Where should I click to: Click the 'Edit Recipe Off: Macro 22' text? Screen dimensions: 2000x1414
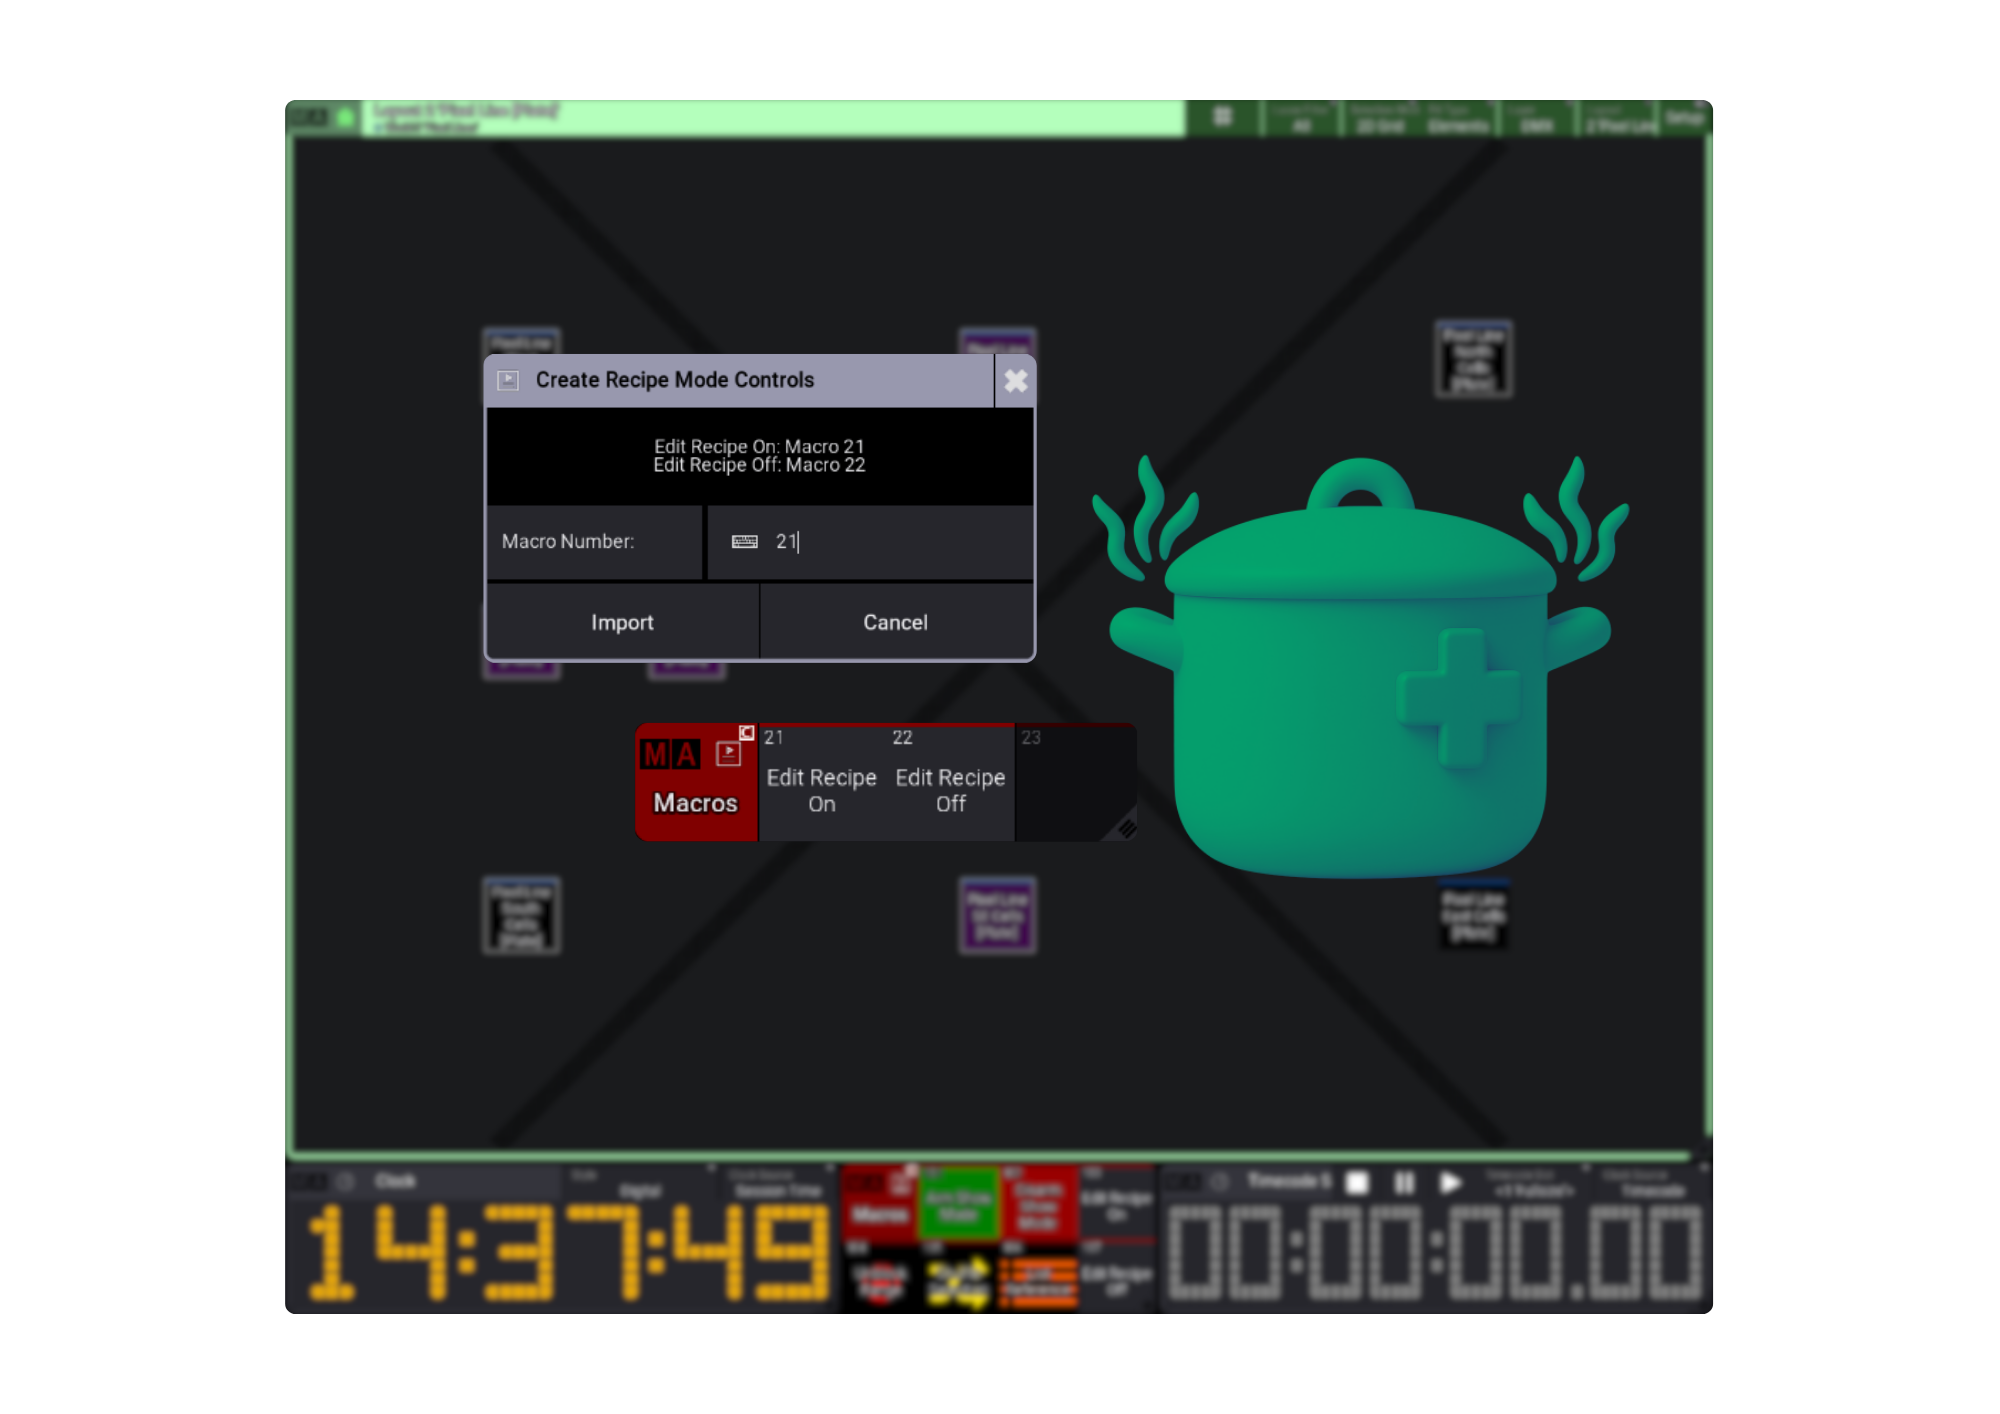(759, 465)
